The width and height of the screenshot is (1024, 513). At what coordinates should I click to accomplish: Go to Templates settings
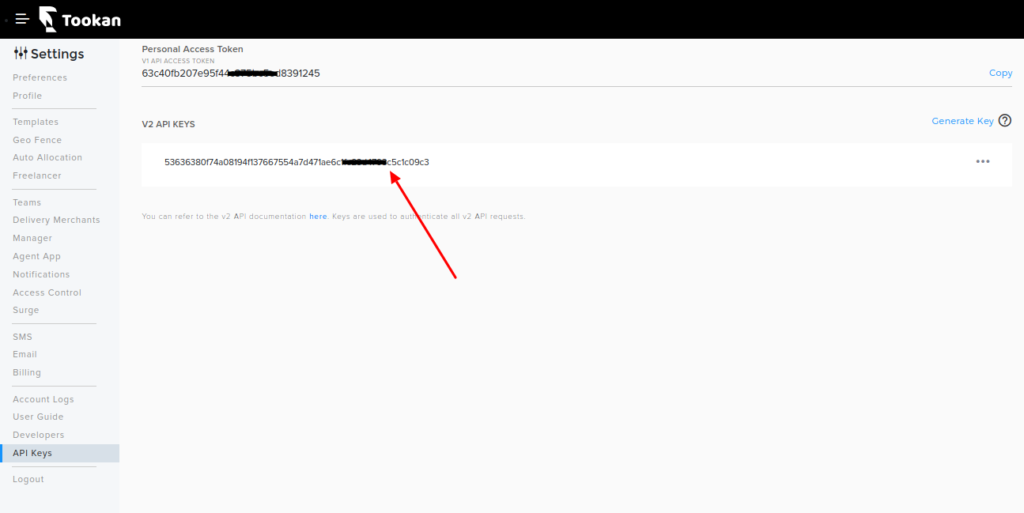[x=35, y=122]
